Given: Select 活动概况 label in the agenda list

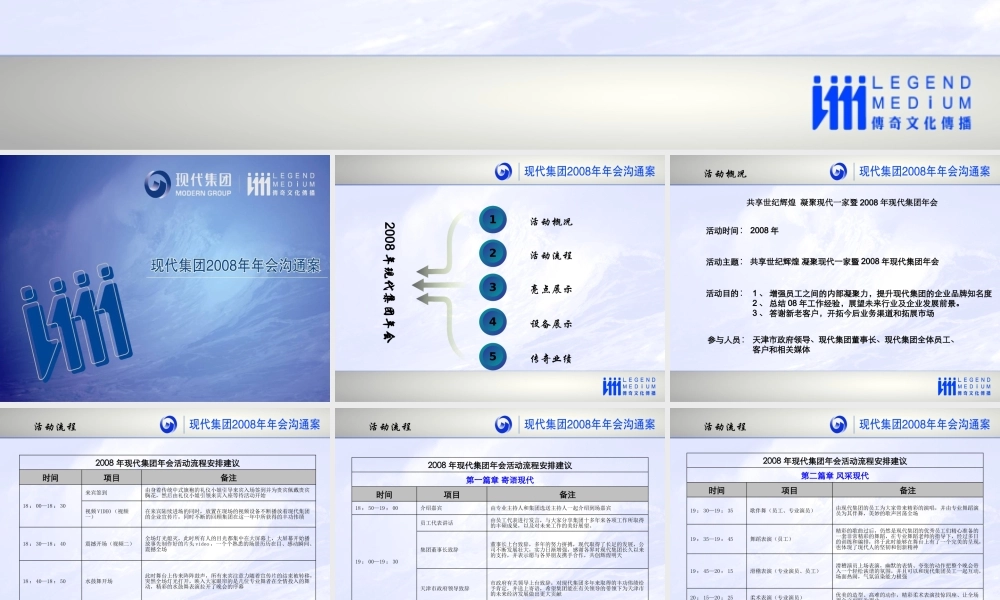Looking at the screenshot, I should tap(551, 221).
